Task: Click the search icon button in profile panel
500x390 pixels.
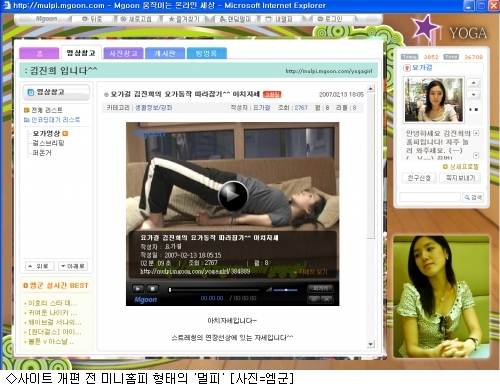Action: pos(473,197)
